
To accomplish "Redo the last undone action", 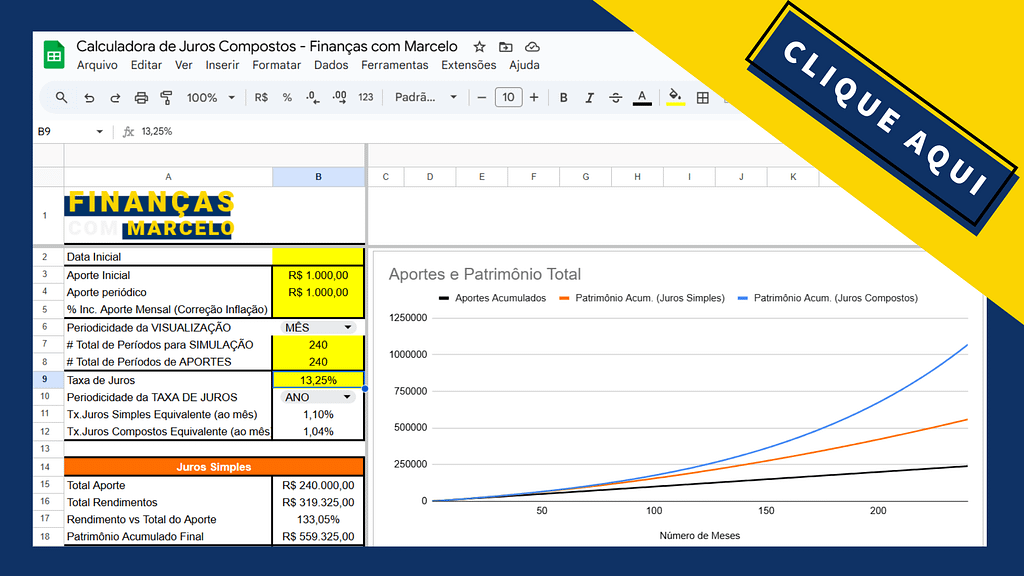I will [115, 98].
